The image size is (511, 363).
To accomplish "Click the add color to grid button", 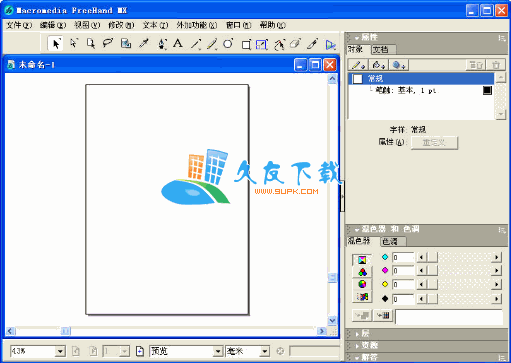I will click(x=383, y=315).
